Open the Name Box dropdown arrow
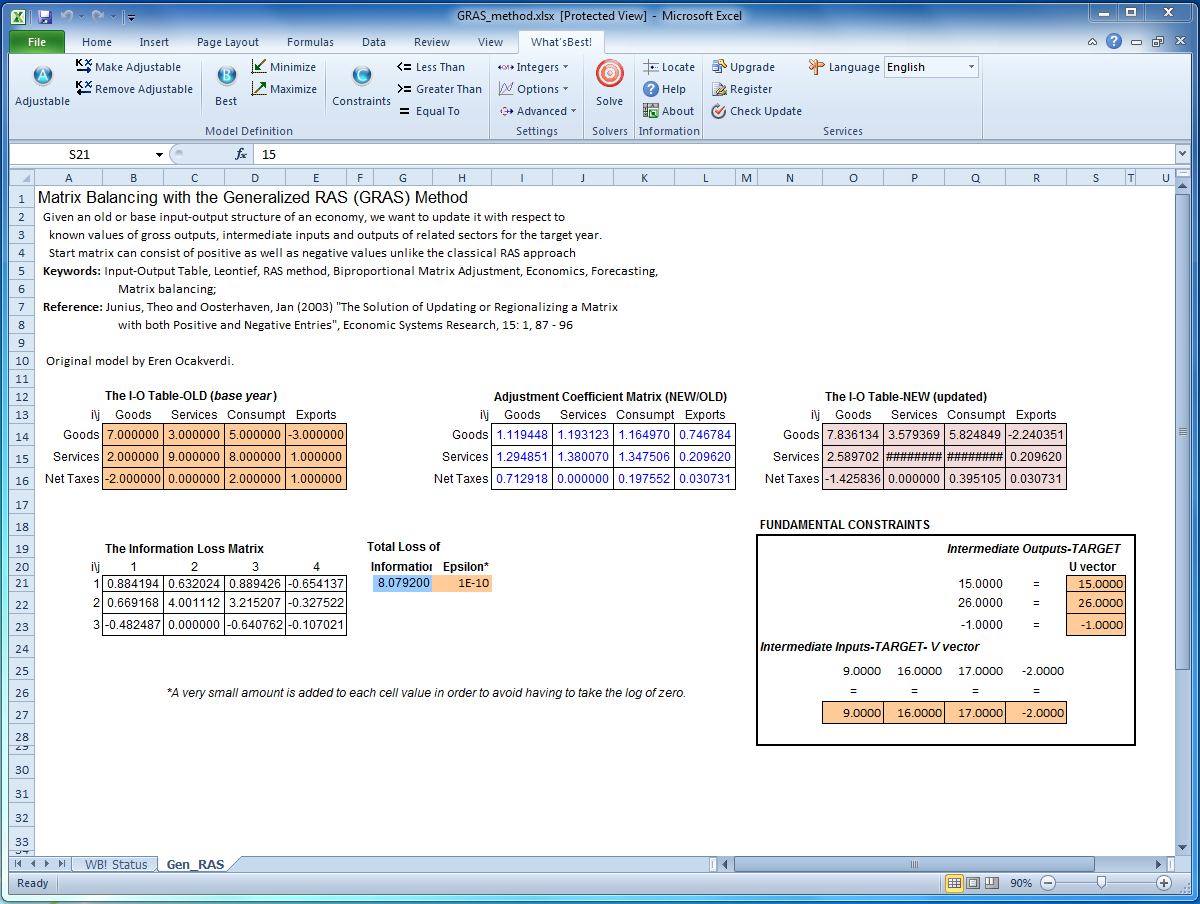 (x=159, y=155)
